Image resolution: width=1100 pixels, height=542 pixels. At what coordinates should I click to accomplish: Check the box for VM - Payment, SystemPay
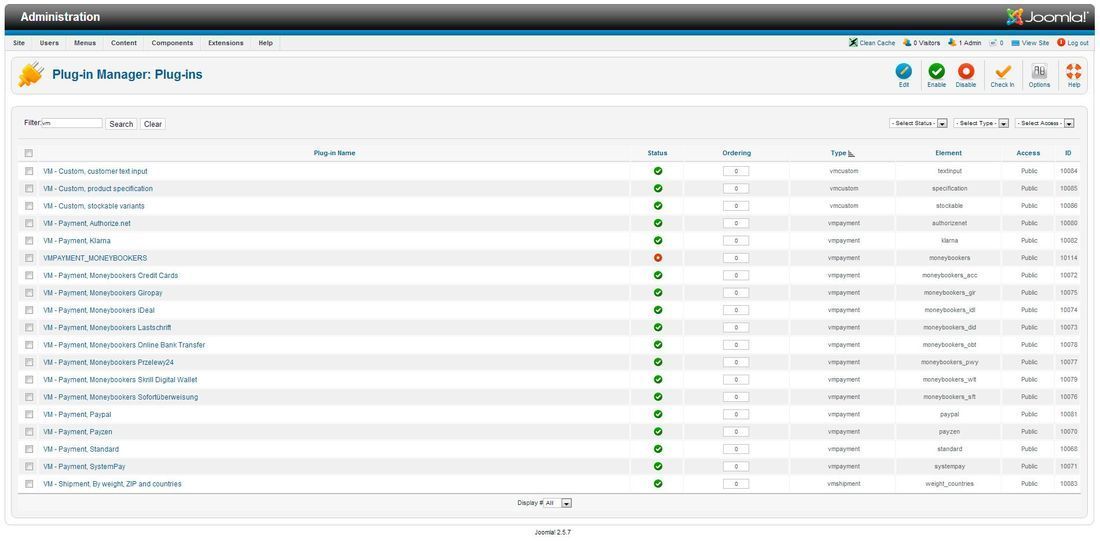29,466
